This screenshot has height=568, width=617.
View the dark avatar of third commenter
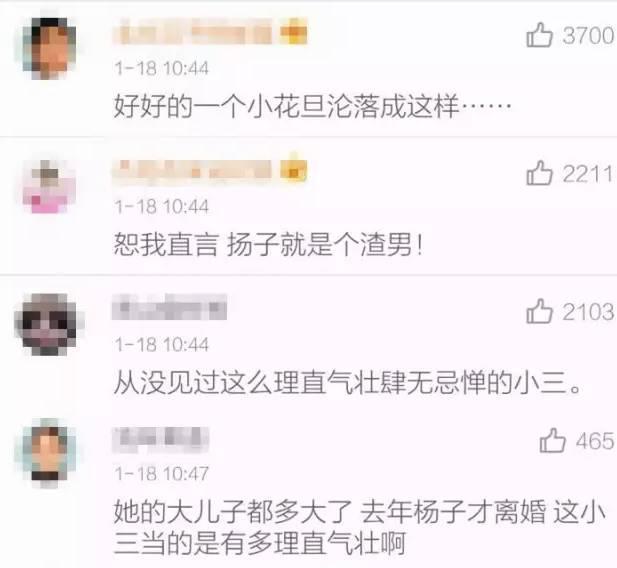pyautogui.click(x=49, y=324)
